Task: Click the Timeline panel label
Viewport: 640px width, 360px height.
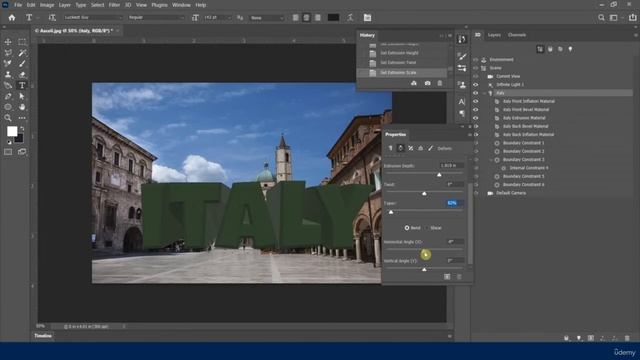Action: coord(43,336)
